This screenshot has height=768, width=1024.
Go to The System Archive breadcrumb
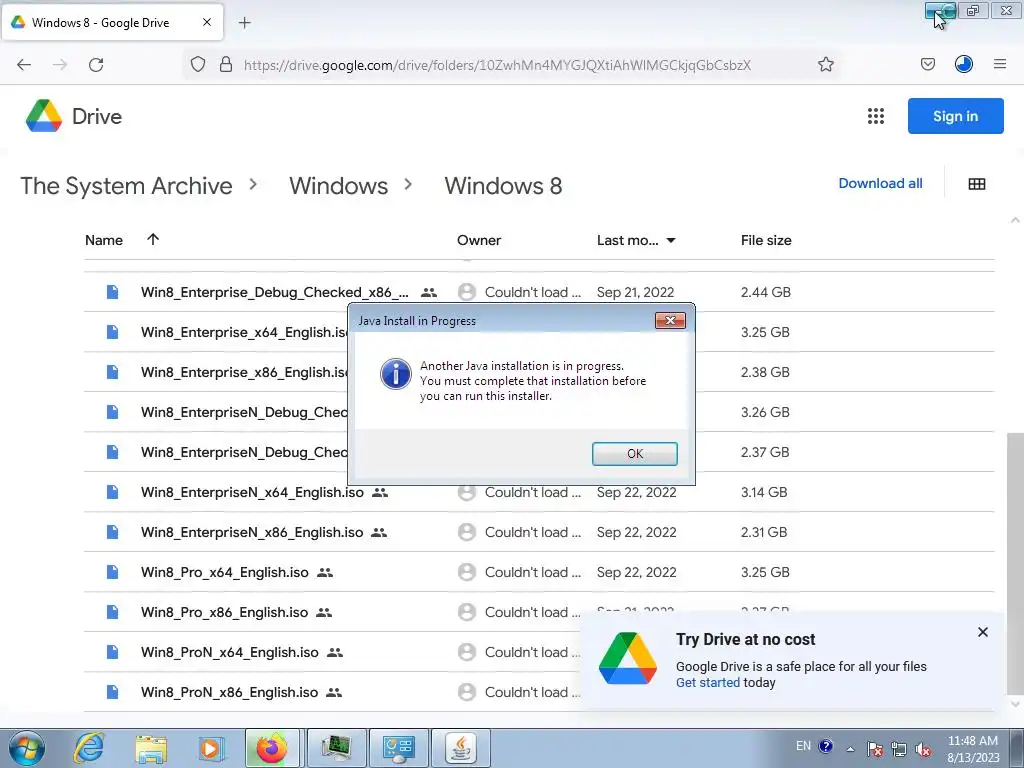pyautogui.click(x=126, y=185)
